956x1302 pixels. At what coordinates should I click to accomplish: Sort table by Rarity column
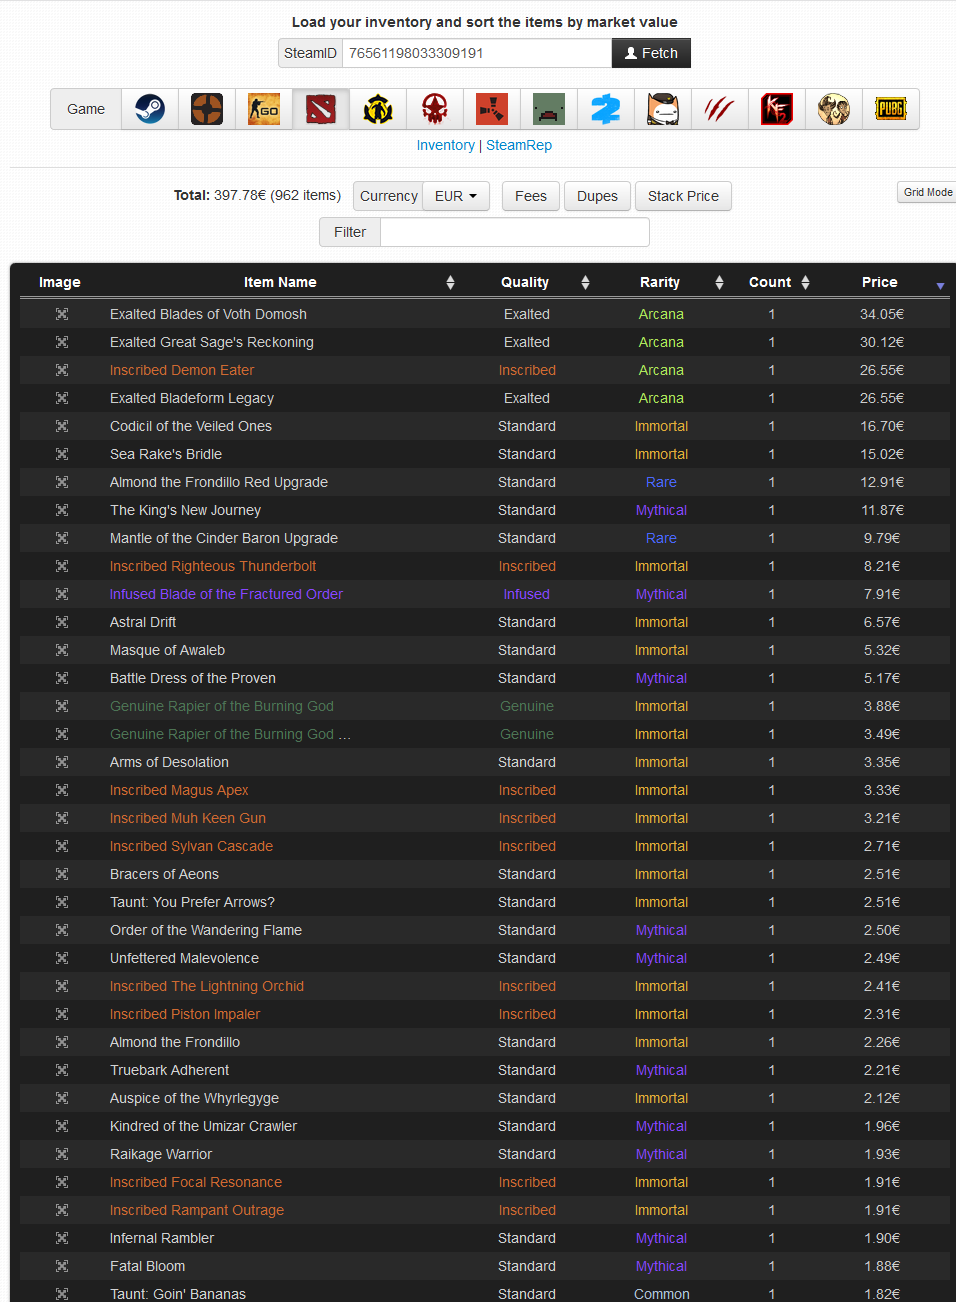coord(660,282)
